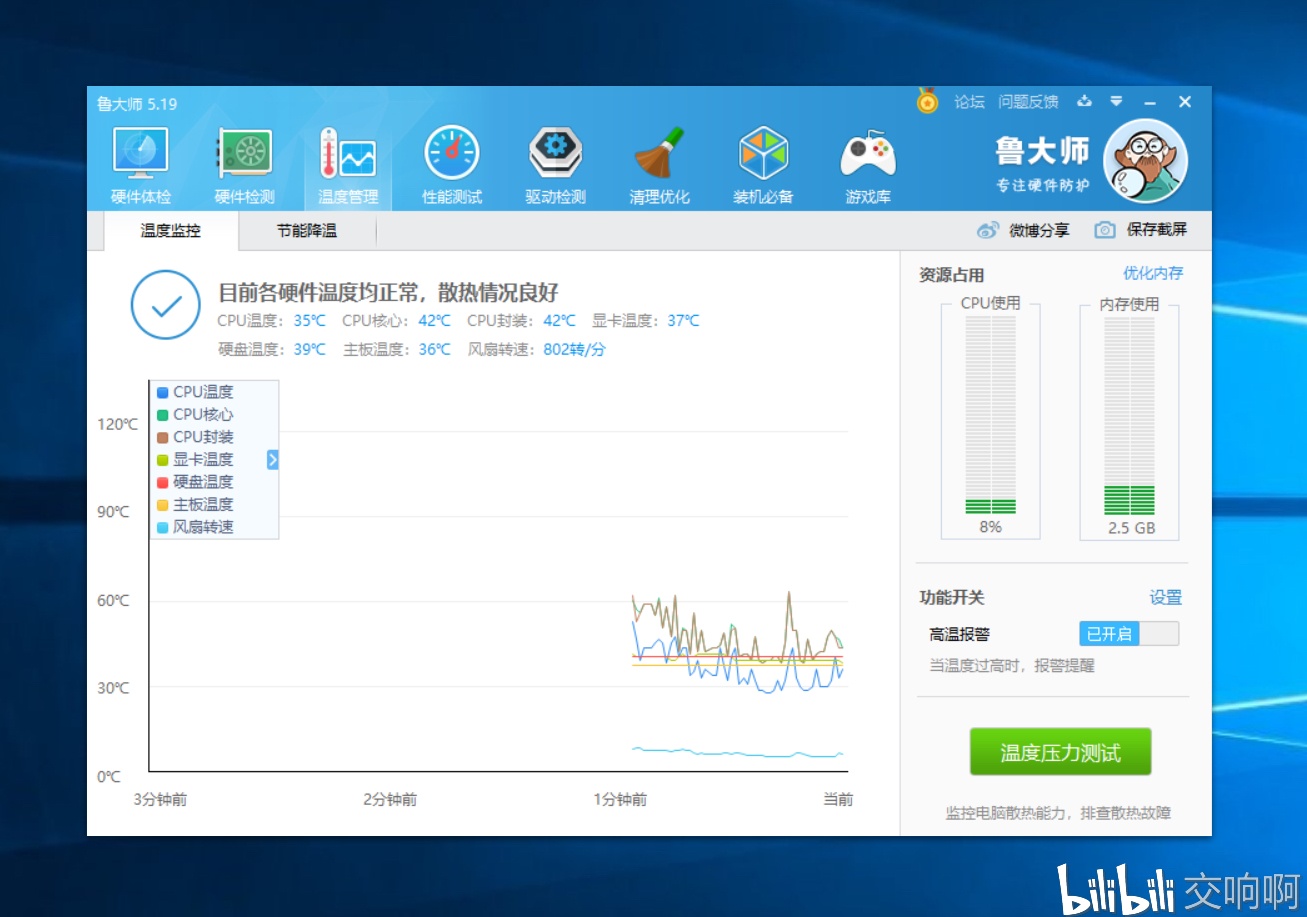Open 游戏库 game library
Image resolution: width=1307 pixels, height=917 pixels.
(867, 166)
